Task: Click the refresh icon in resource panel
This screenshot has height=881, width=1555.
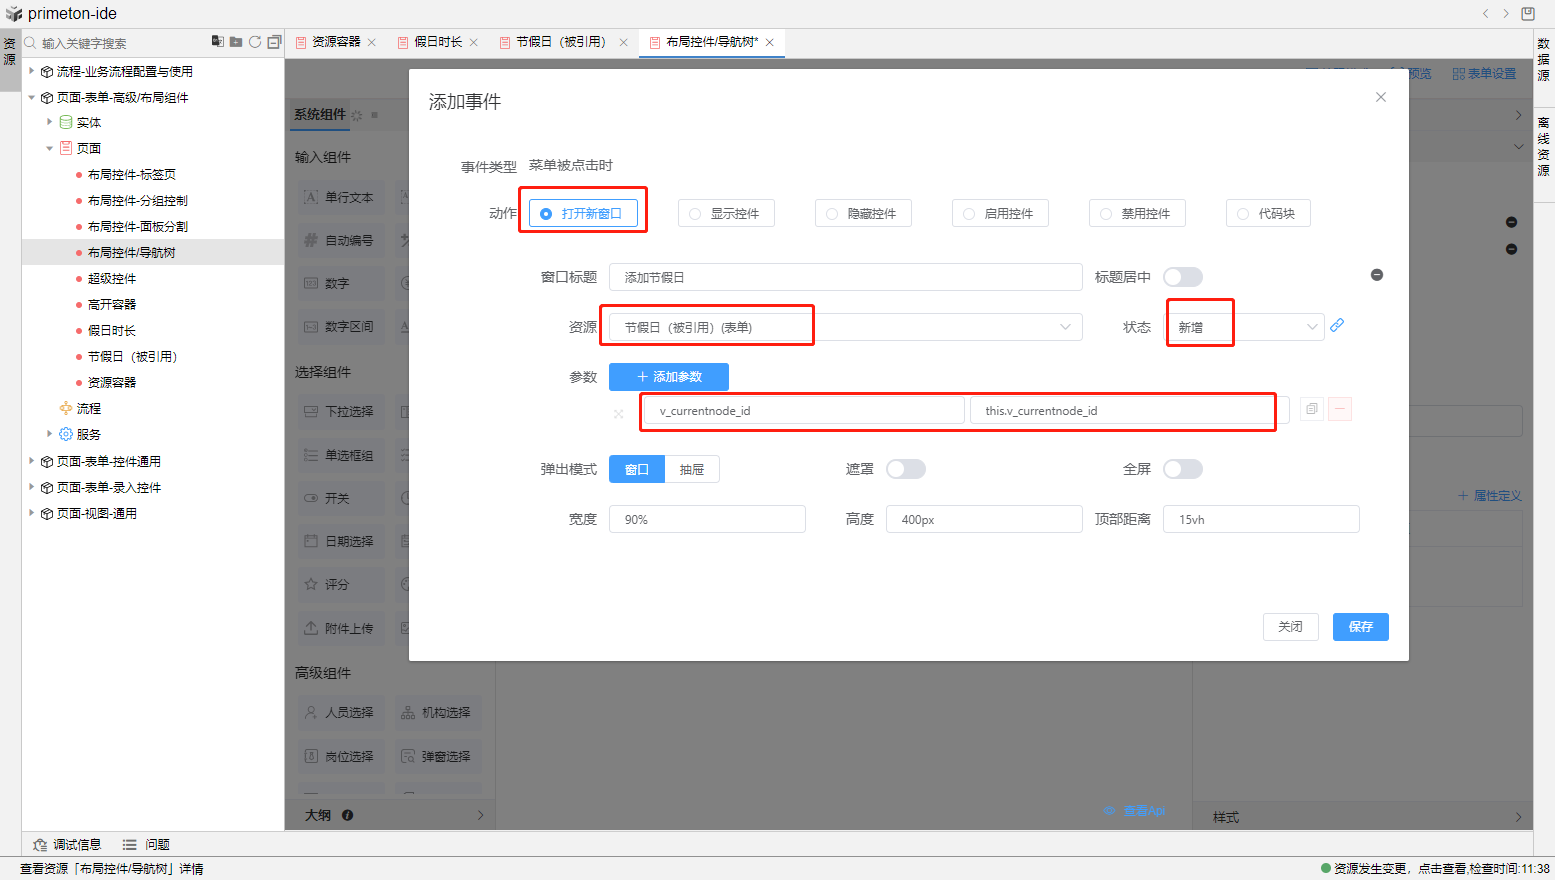Action: [255, 42]
